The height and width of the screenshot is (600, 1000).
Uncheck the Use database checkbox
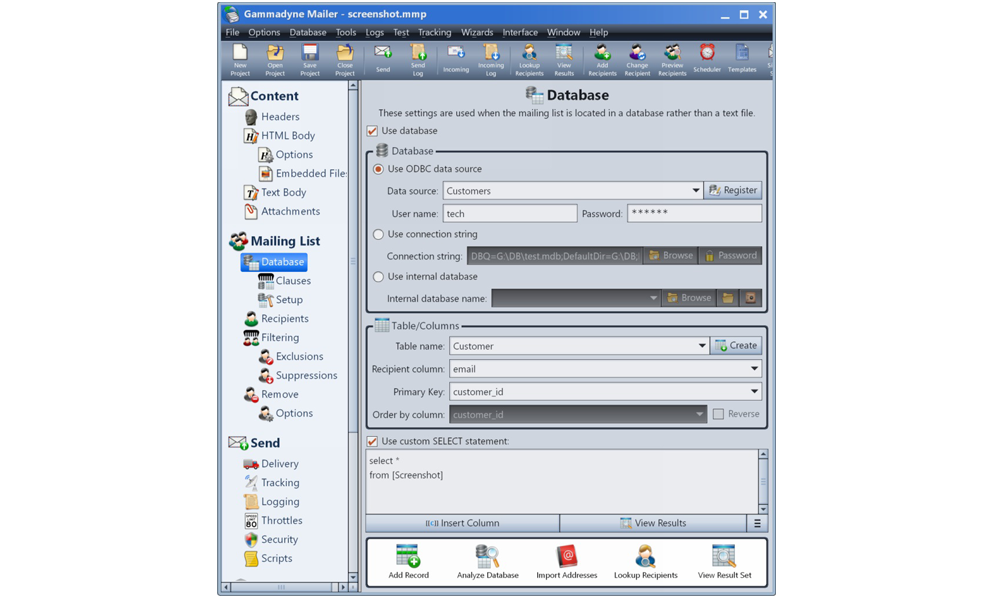373,131
